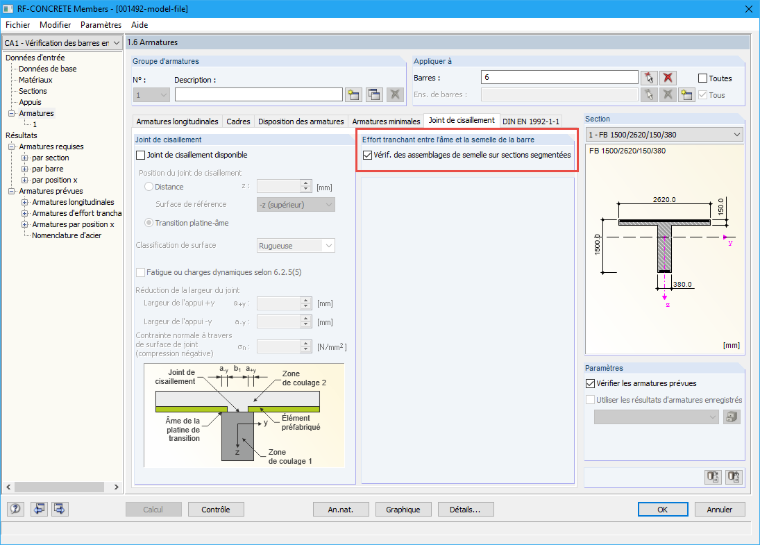Click the previous window arrow icon
Viewport: 760px width, 545px height.
[x=38, y=509]
